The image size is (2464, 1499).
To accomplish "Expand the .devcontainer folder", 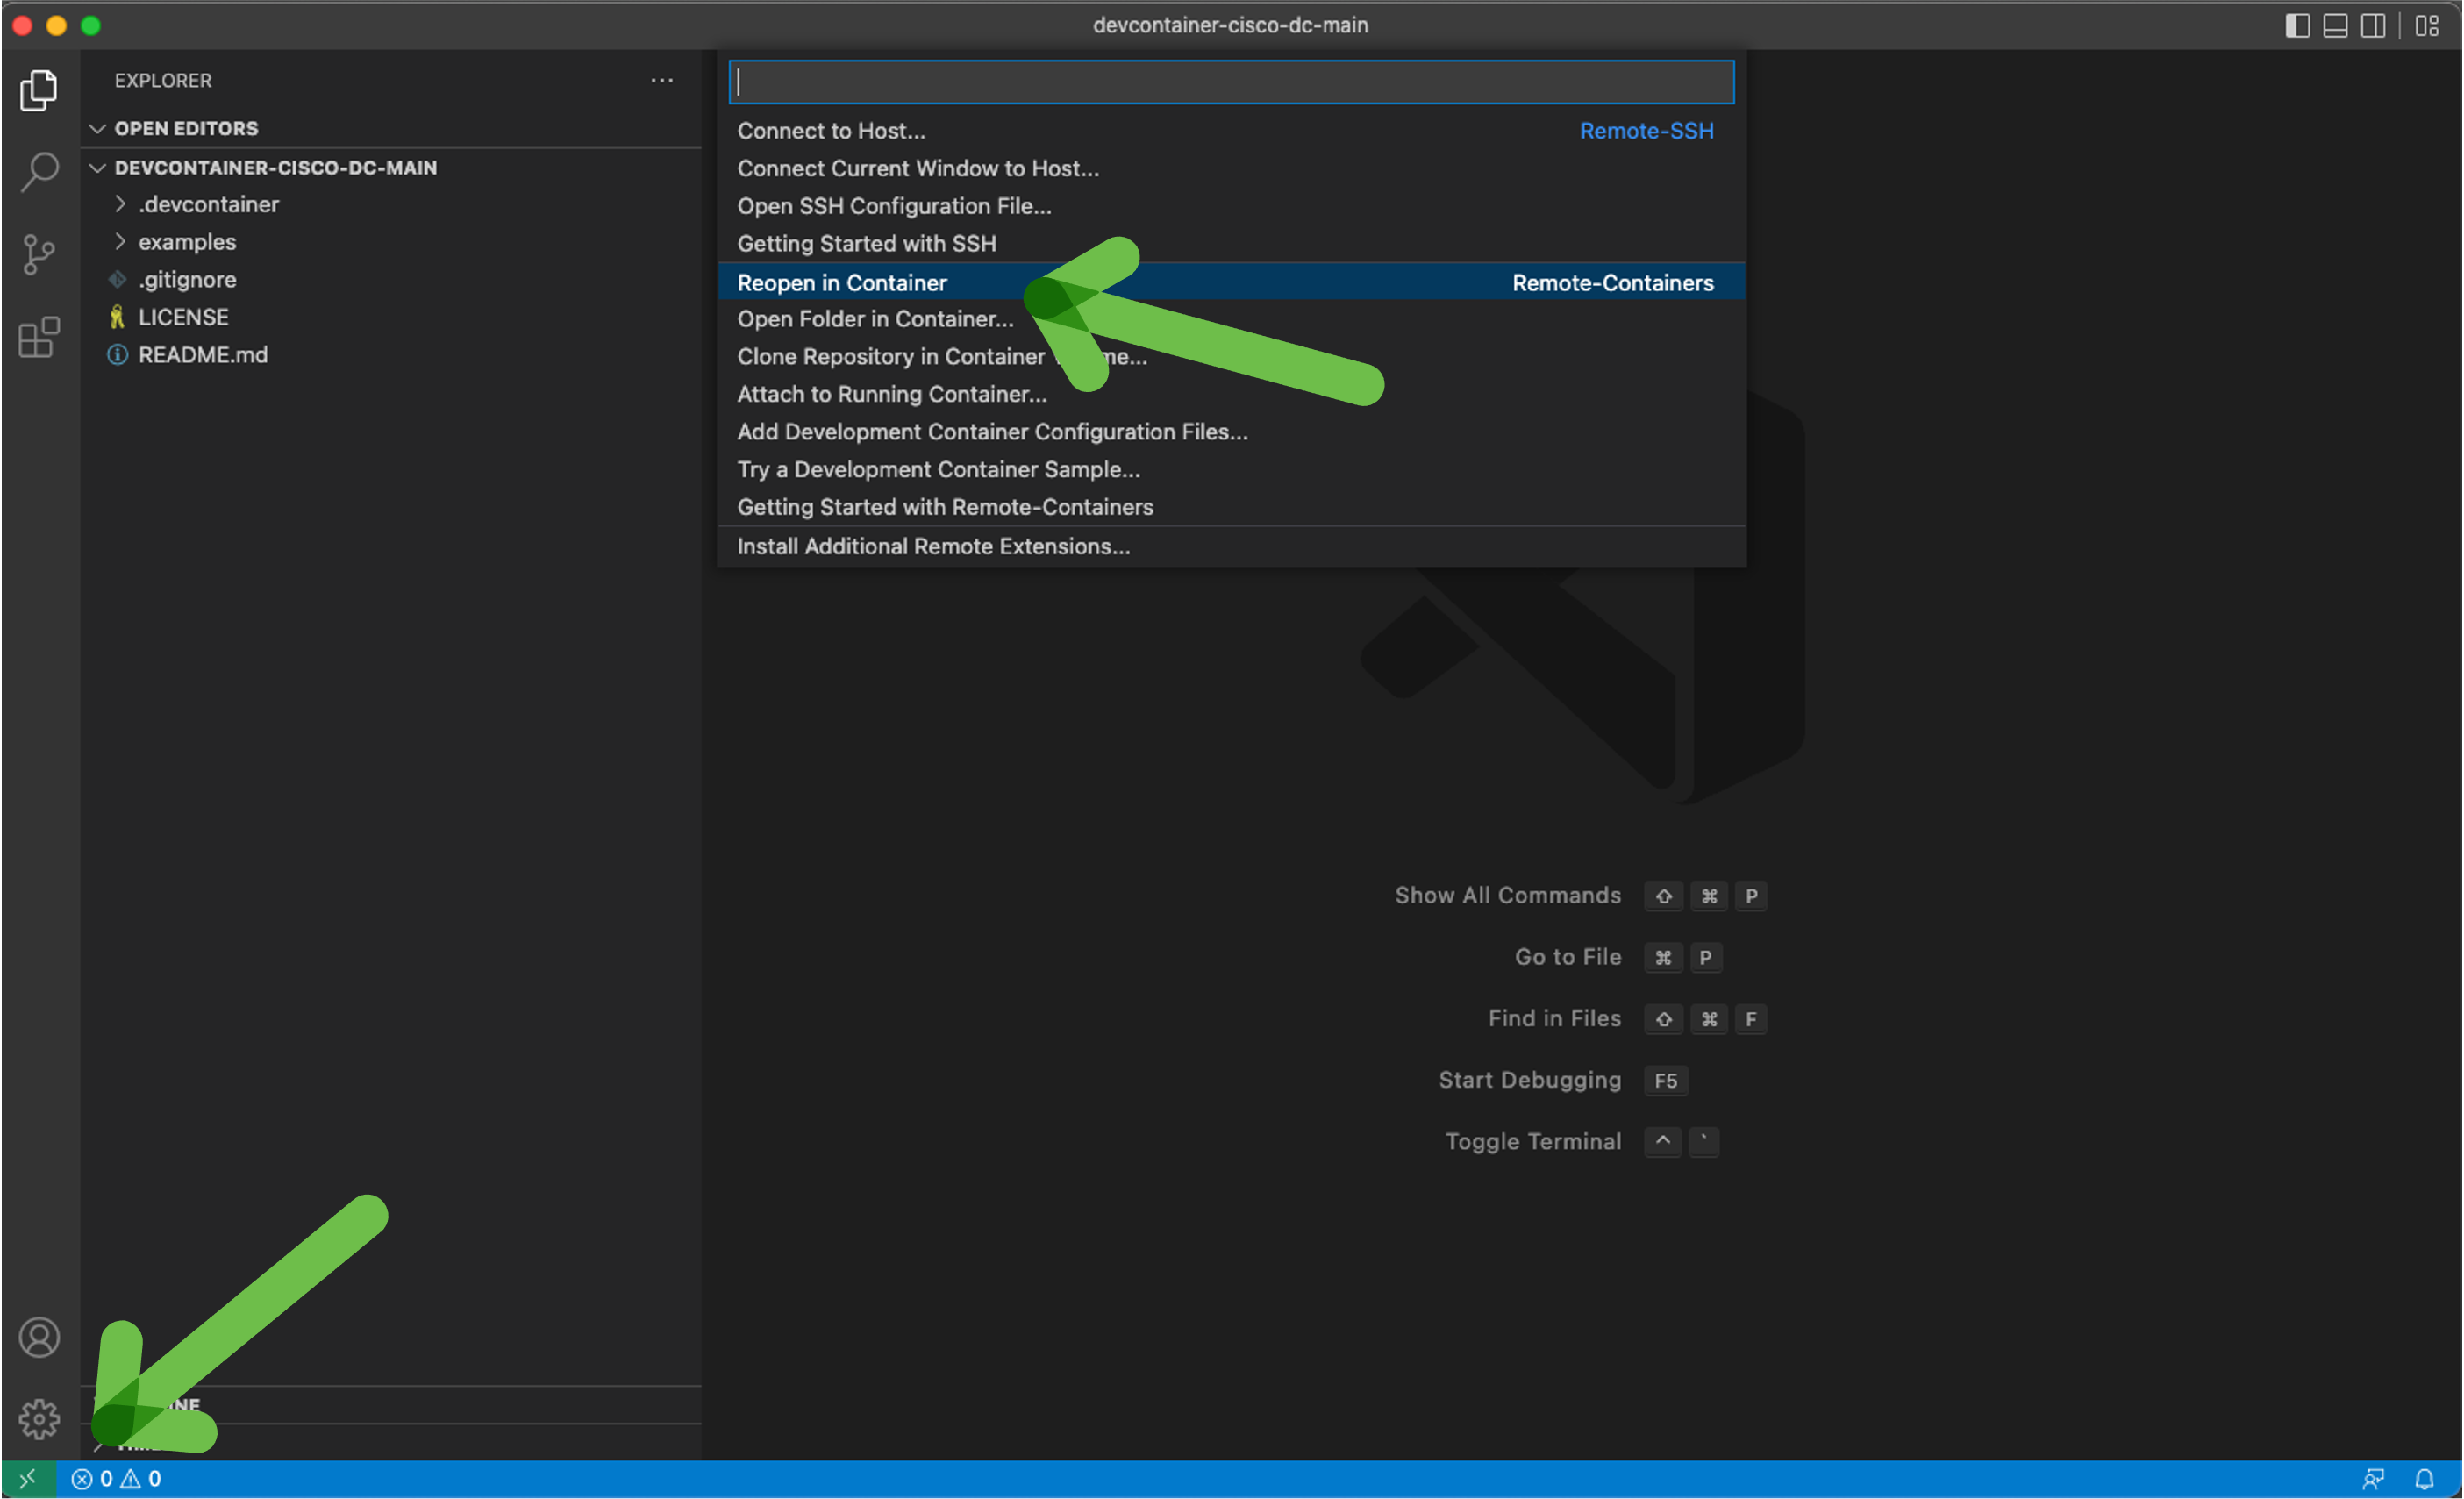I will [x=391, y=204].
